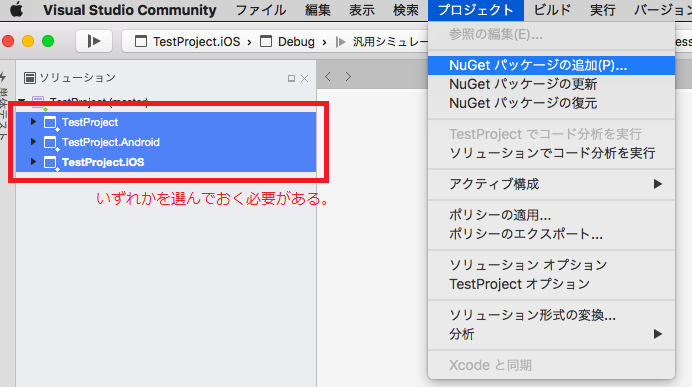Select ポリシーの適用...
The height and width of the screenshot is (387, 692).
tap(551, 215)
